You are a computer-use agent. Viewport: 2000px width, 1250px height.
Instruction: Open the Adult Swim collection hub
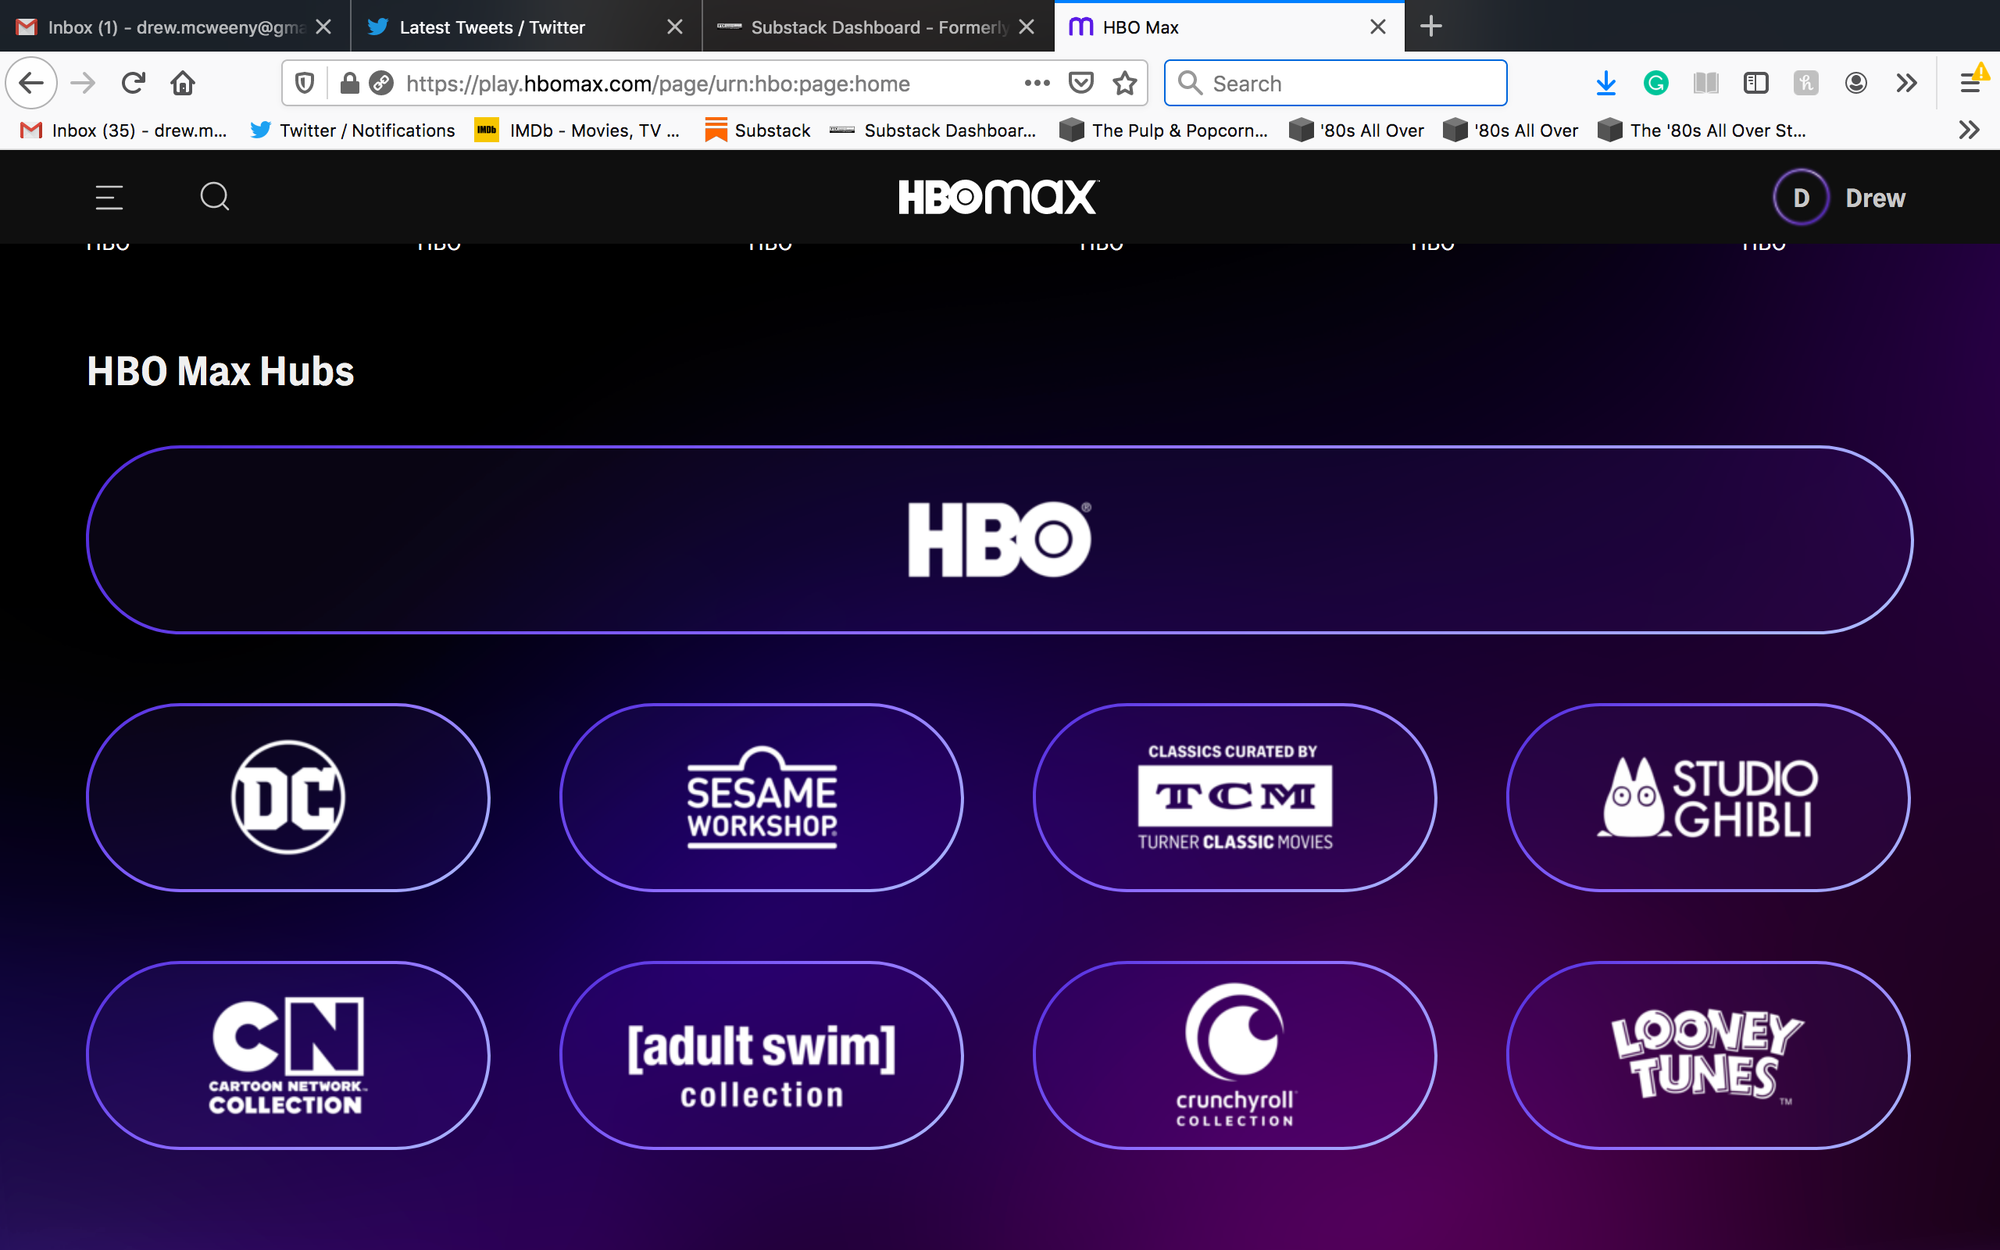(x=761, y=1055)
